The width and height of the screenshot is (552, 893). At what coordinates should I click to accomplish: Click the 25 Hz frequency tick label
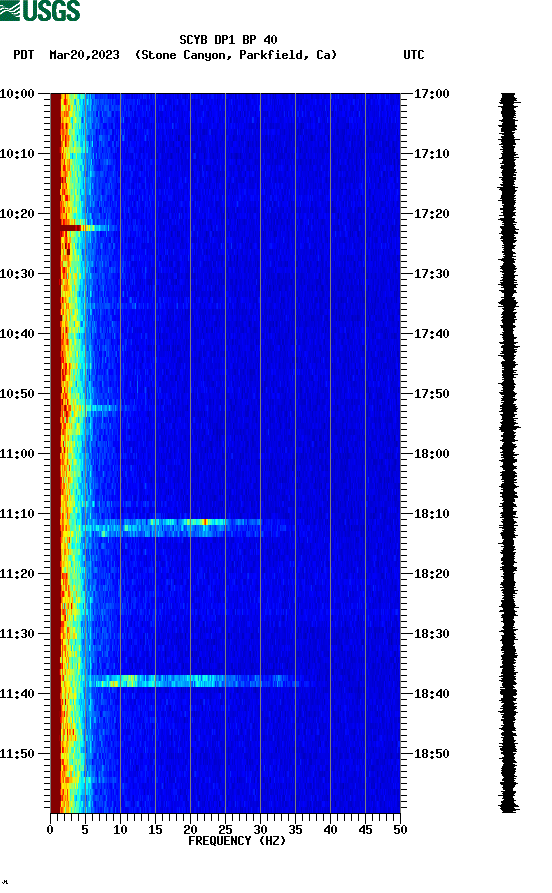point(225,830)
